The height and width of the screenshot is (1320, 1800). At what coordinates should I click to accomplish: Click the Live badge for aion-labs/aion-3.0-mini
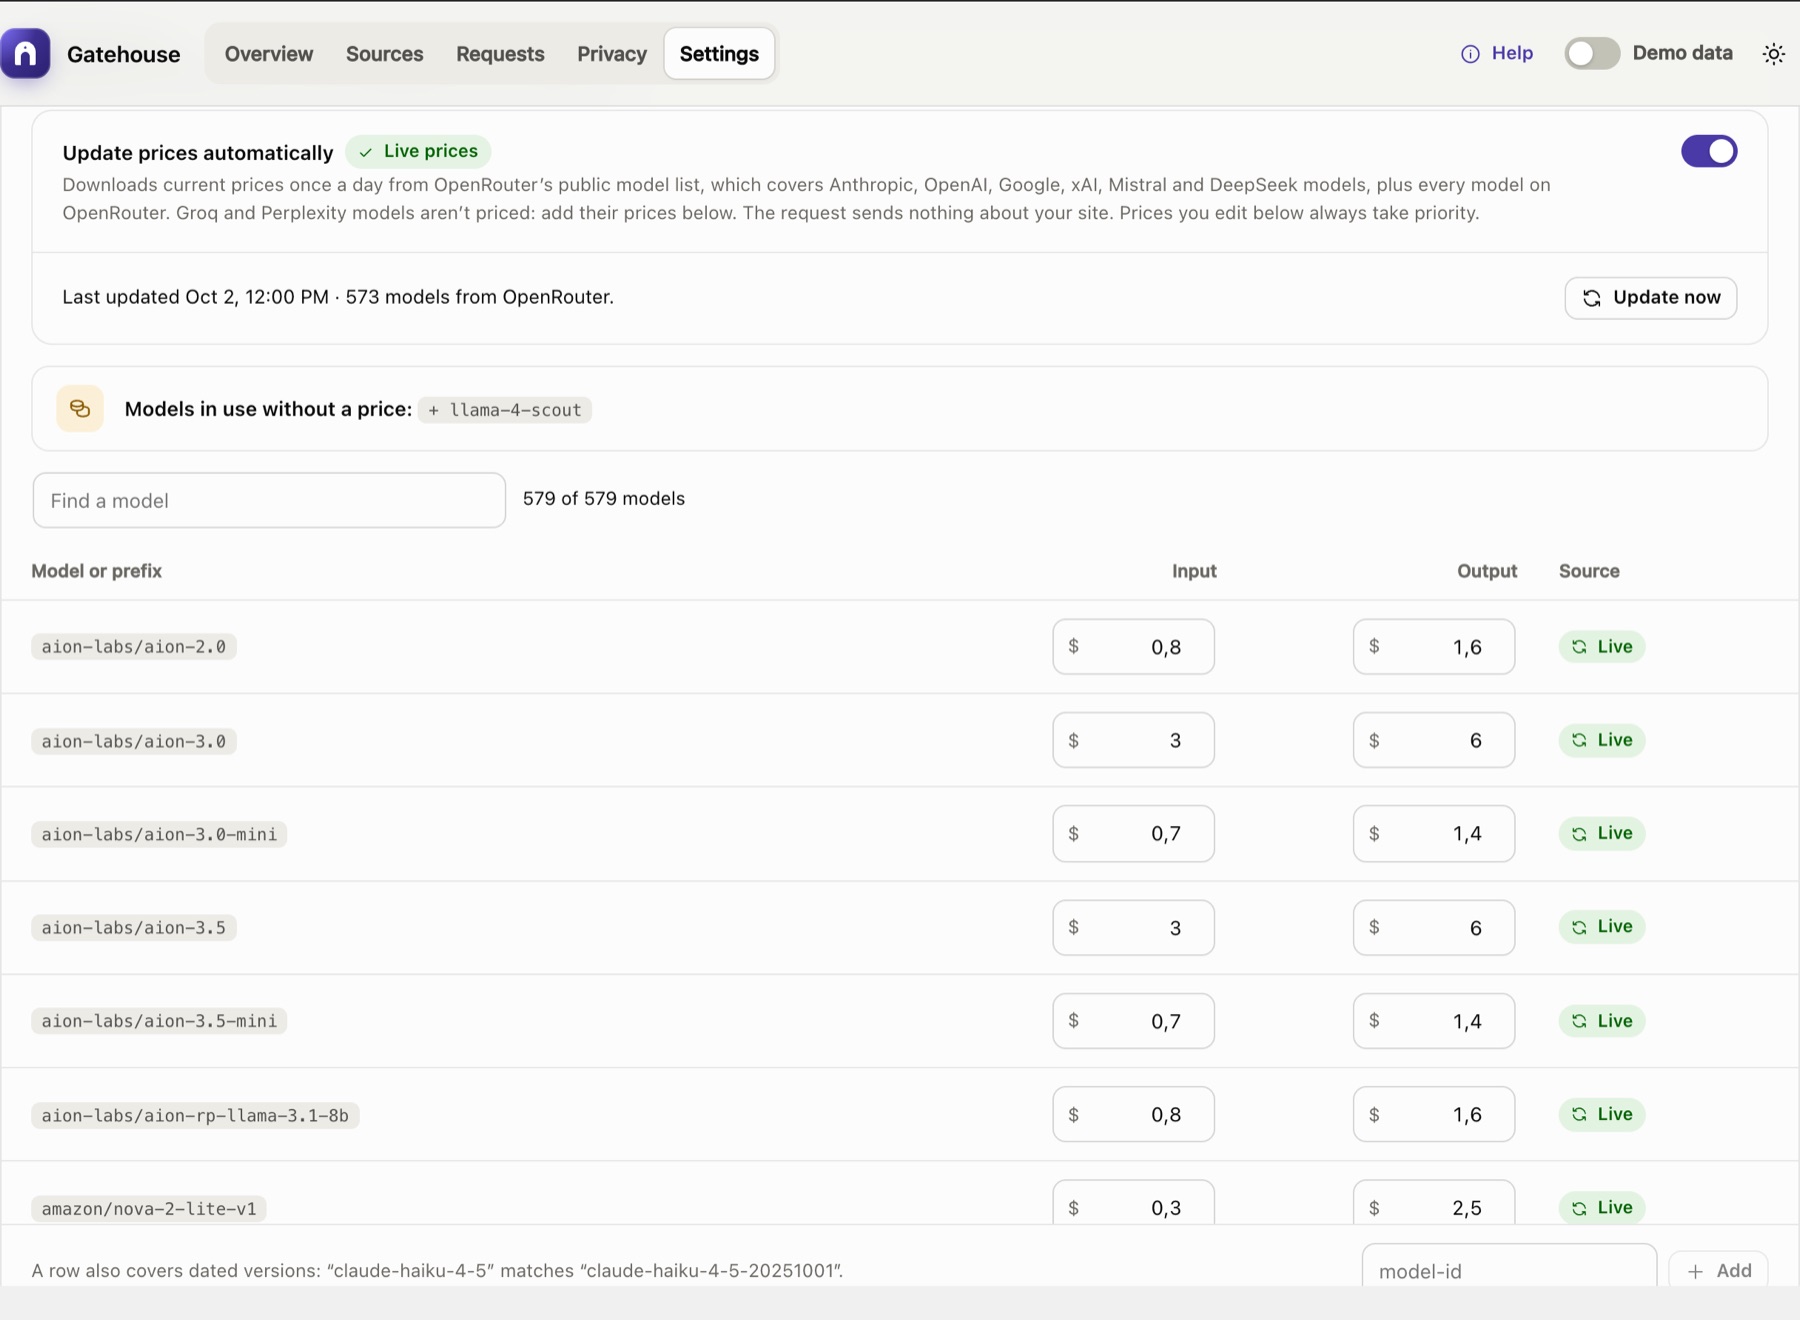(x=1601, y=833)
